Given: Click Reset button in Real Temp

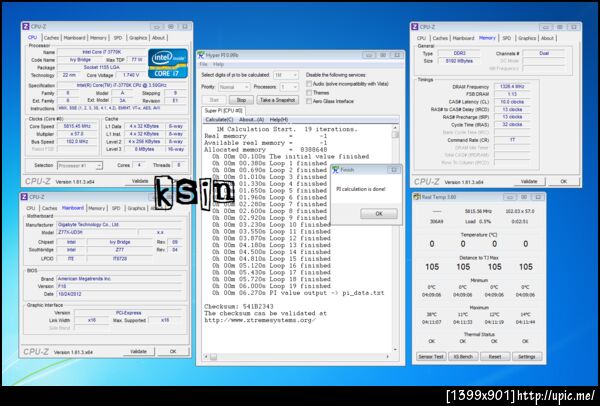Looking at the screenshot, I should [495, 357].
